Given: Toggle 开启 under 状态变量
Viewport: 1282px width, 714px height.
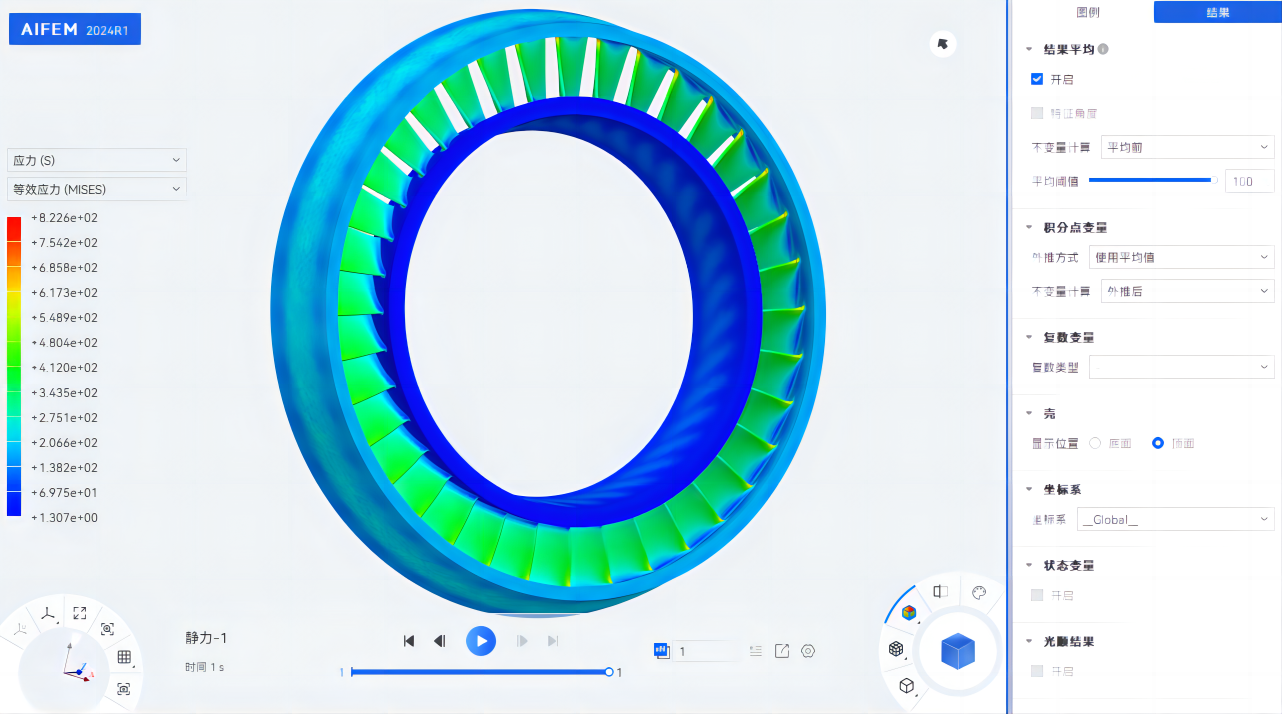Looking at the screenshot, I should (x=1037, y=595).
